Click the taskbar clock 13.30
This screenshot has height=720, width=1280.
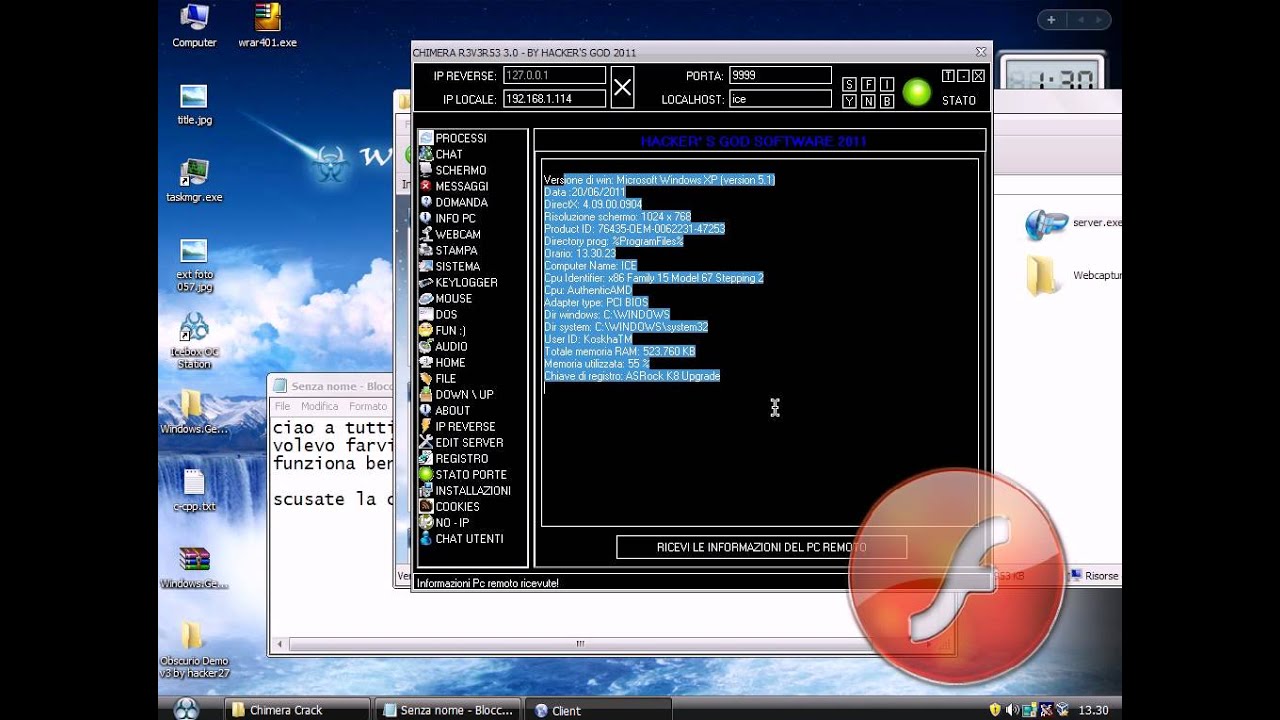pyautogui.click(x=1093, y=710)
